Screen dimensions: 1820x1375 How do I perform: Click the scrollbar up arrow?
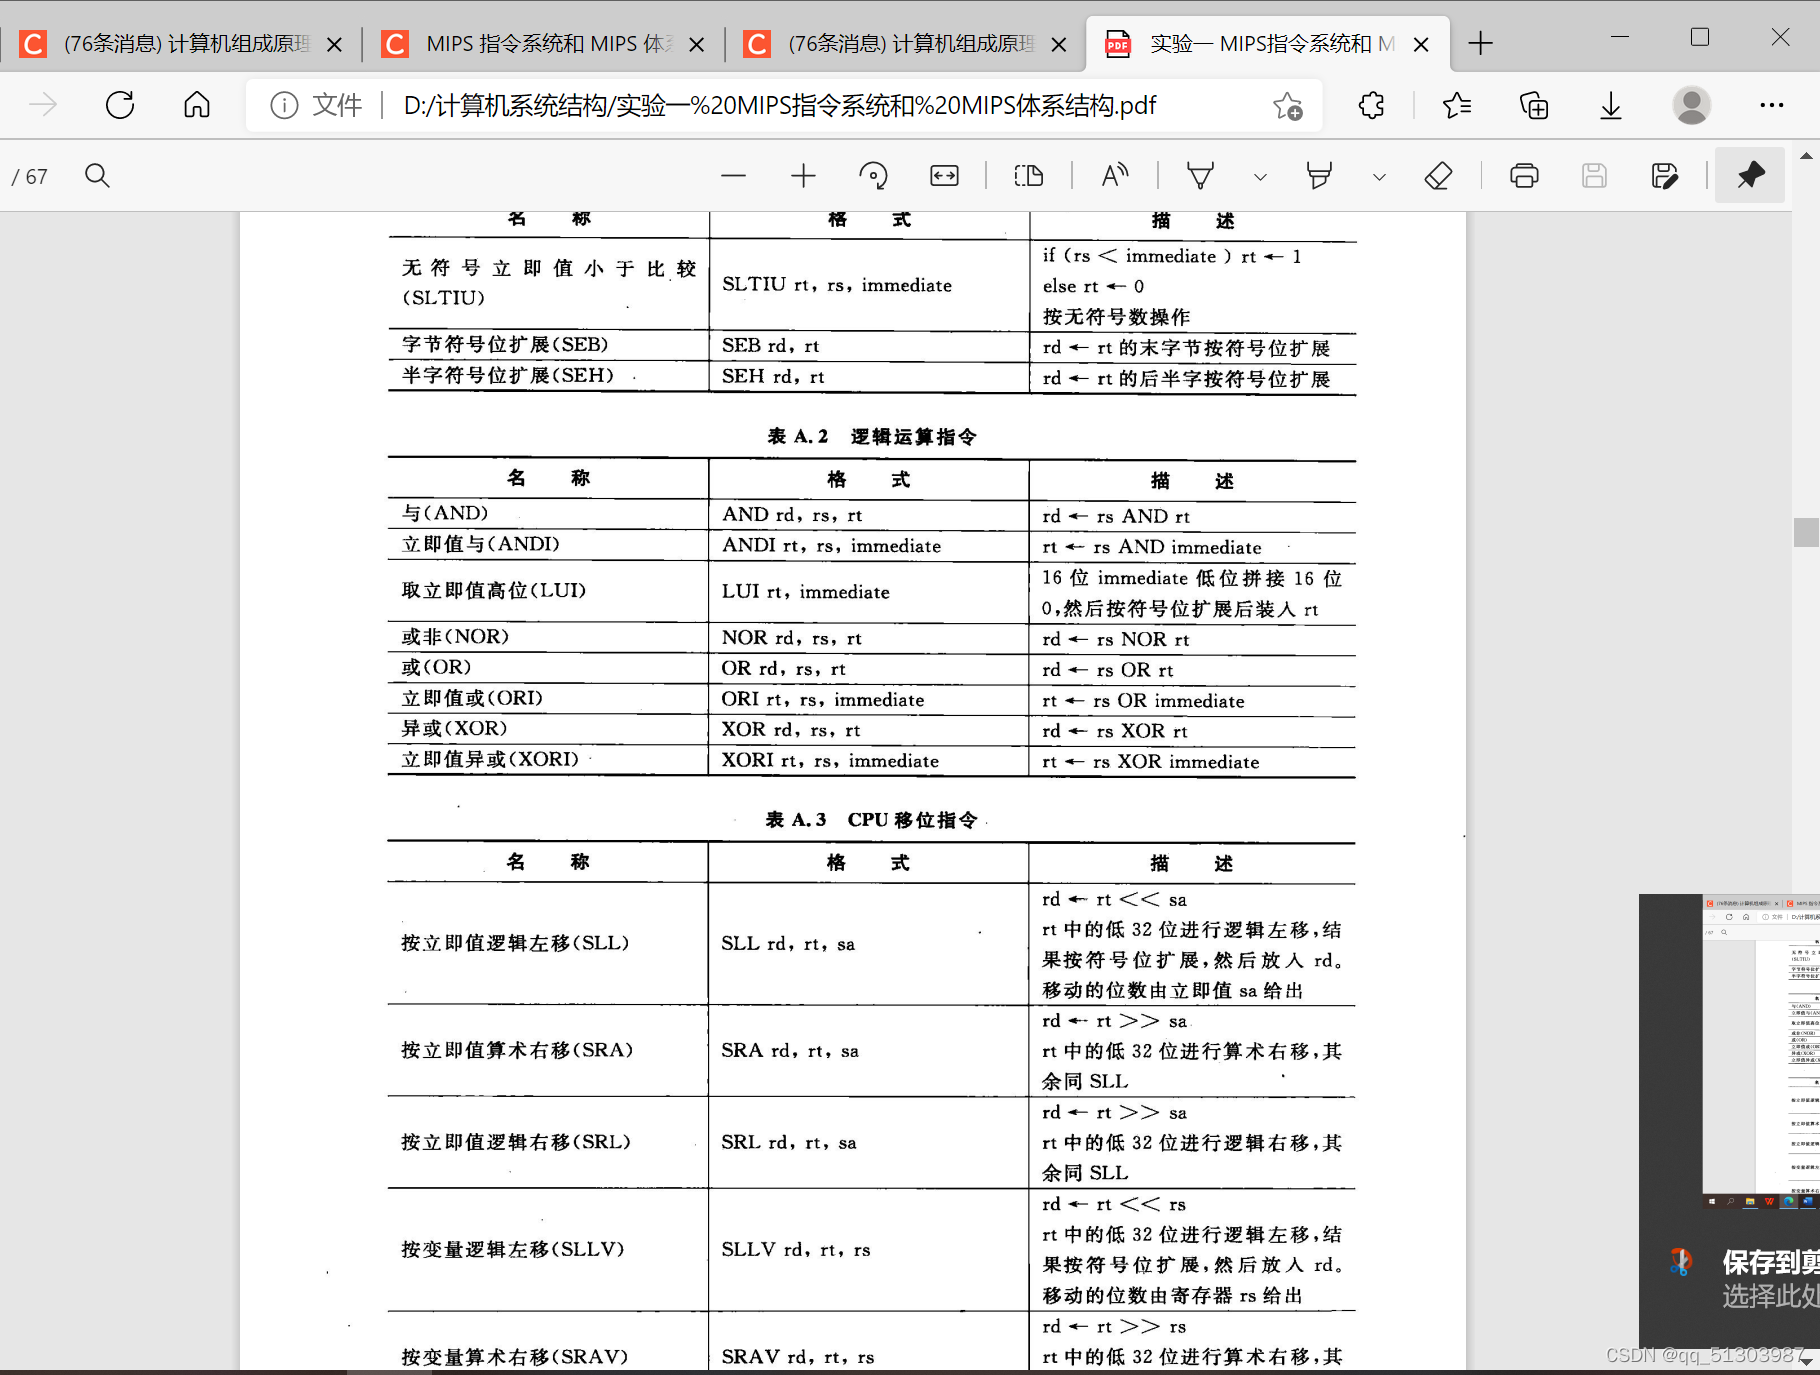1806,156
